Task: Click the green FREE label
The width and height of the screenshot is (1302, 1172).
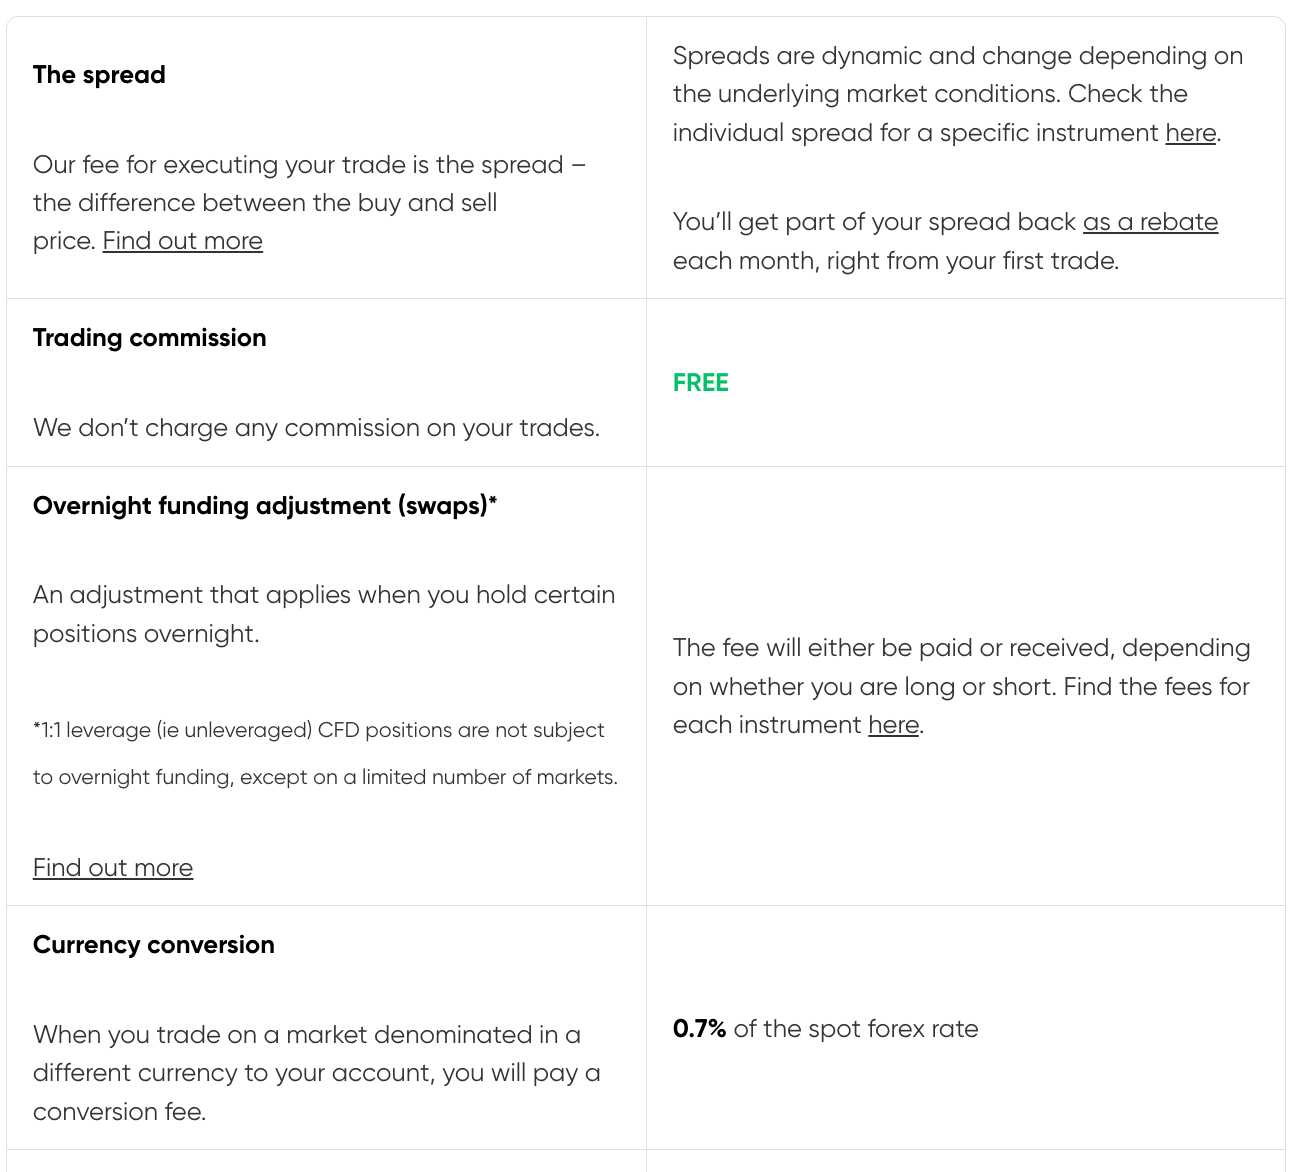Action: point(701,383)
